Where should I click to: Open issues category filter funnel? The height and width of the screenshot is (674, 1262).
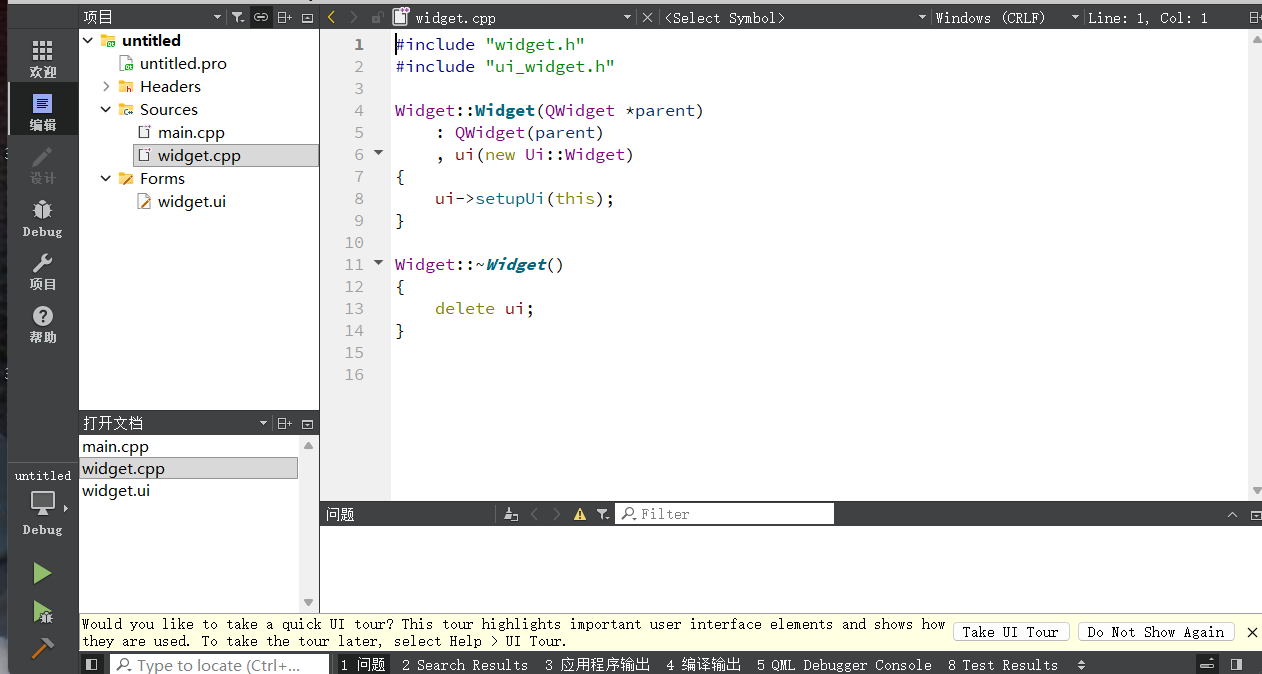tap(602, 514)
